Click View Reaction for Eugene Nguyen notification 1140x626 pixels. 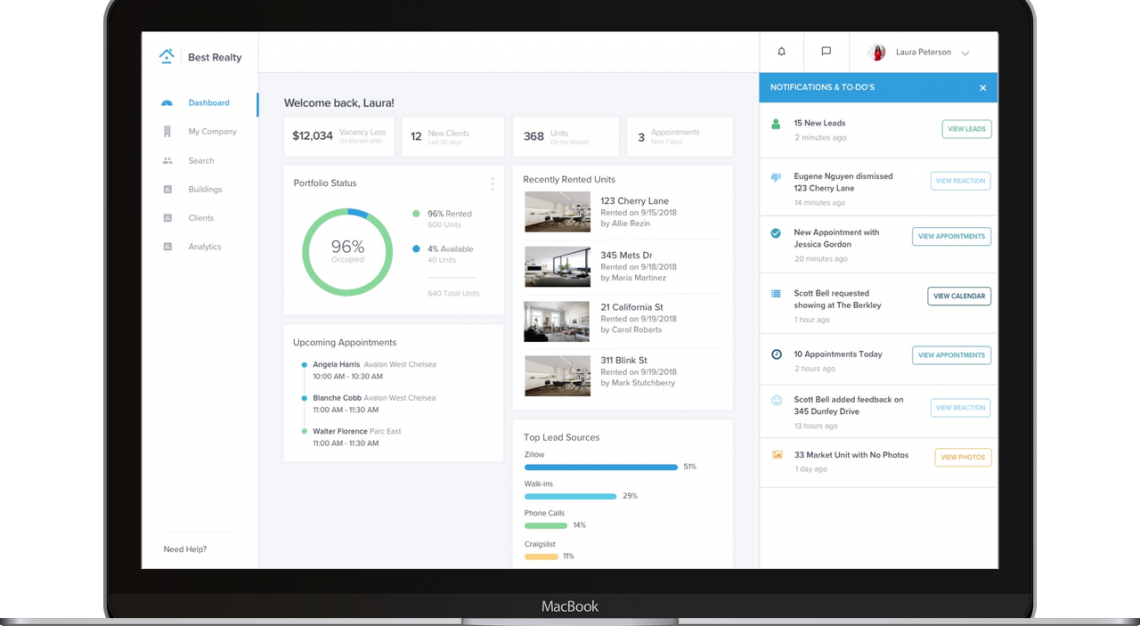(x=960, y=181)
